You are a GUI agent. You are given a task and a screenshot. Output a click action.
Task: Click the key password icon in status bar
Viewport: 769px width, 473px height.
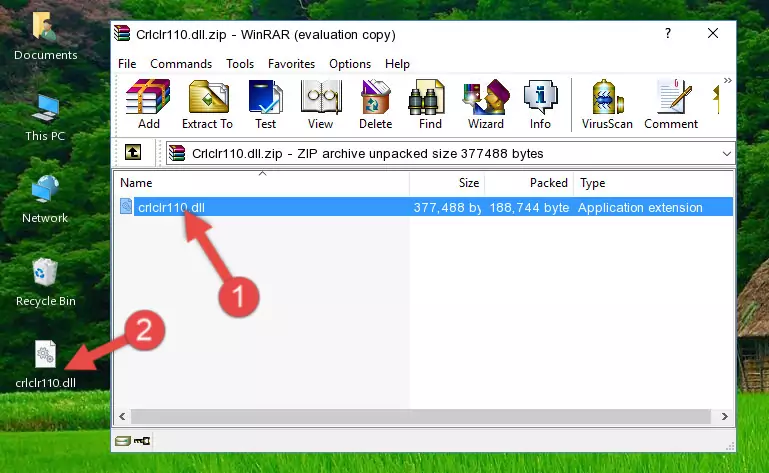[142, 441]
